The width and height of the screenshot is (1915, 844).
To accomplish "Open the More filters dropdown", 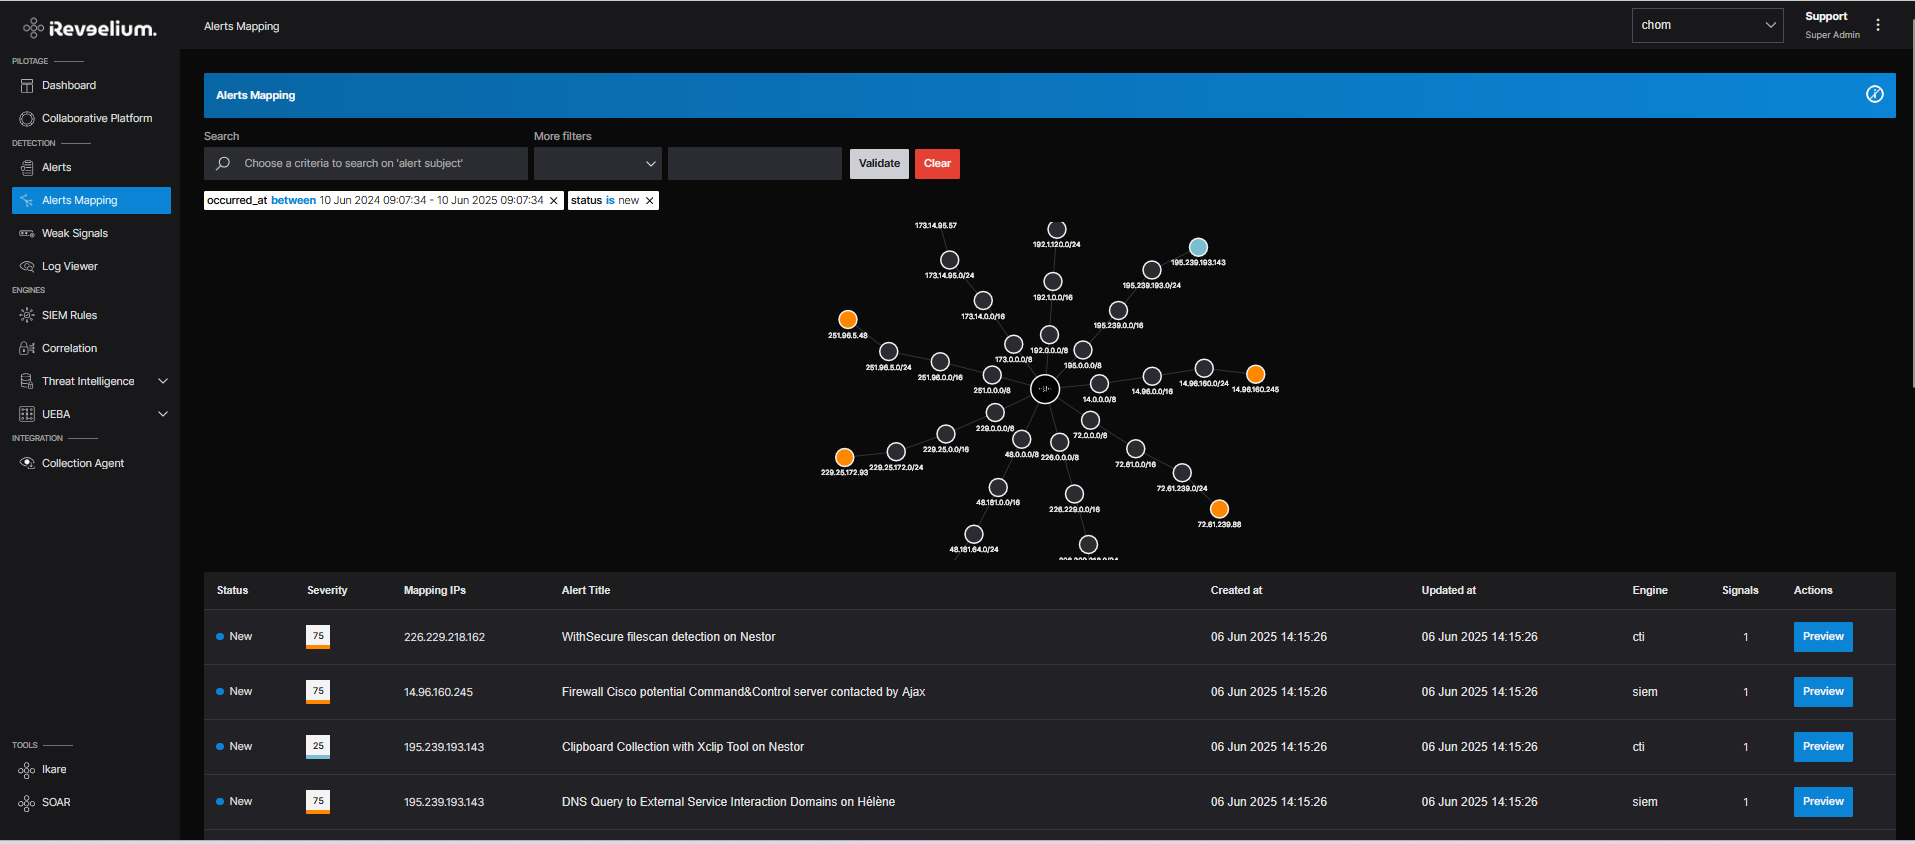I will tap(598, 163).
